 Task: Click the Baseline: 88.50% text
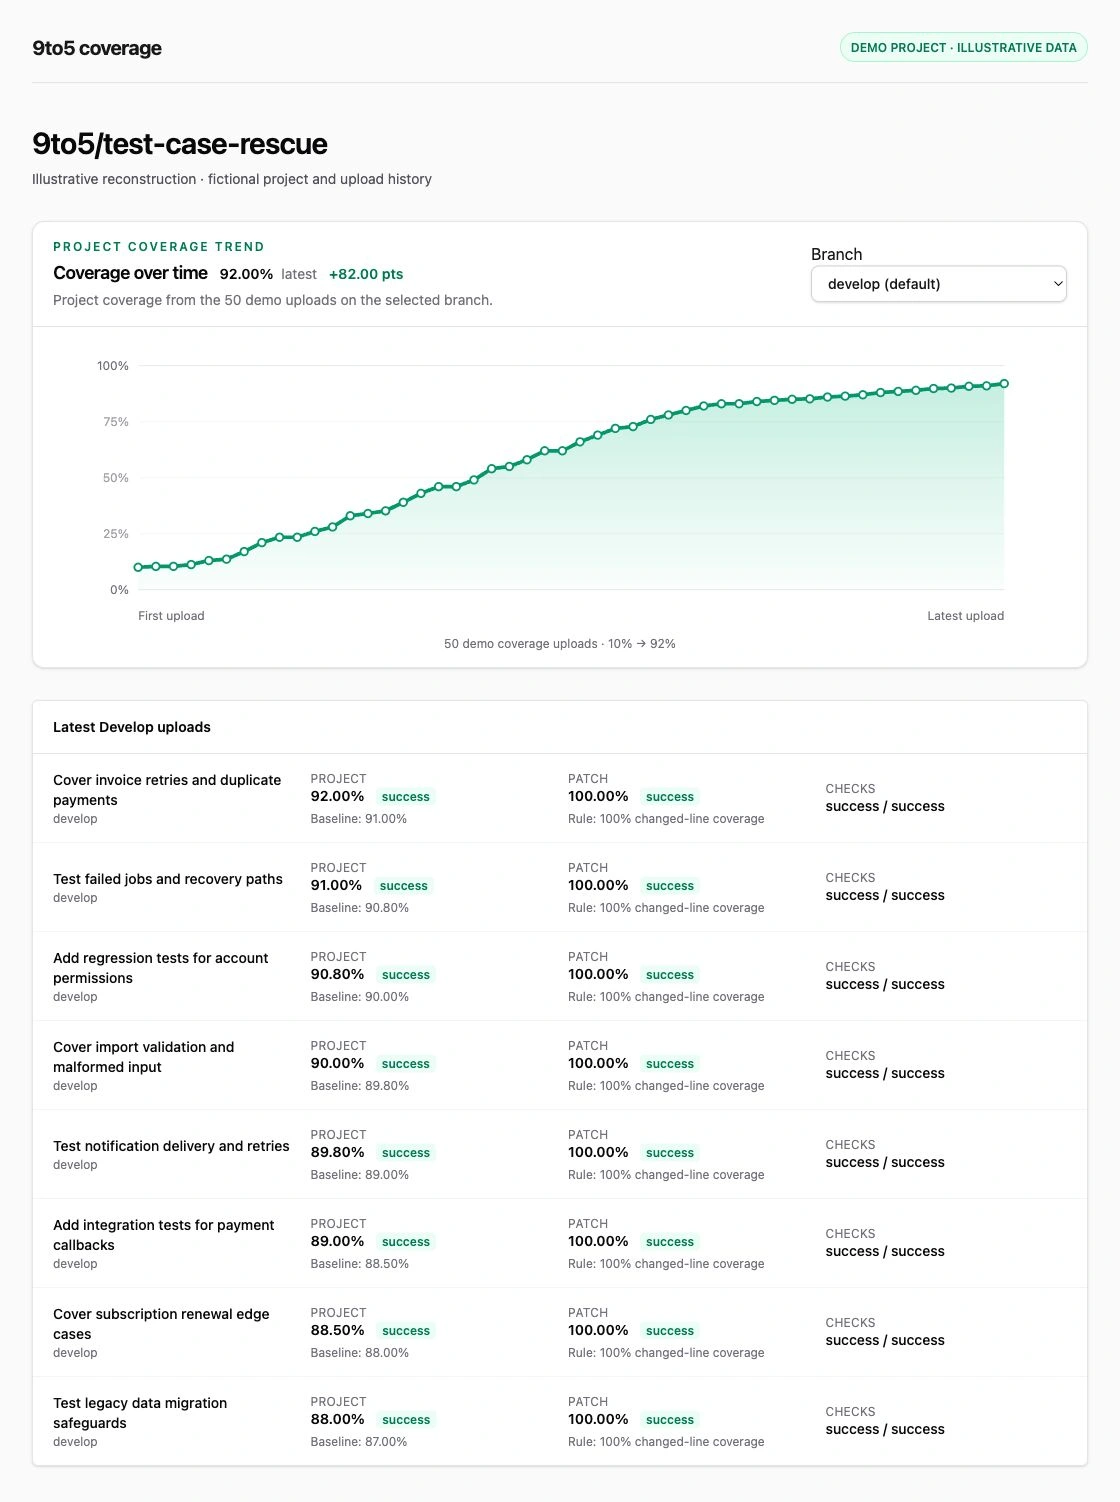click(x=360, y=1264)
